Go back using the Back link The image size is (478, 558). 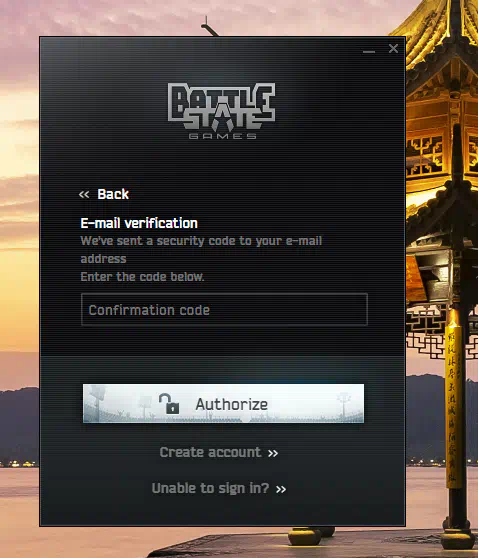(x=113, y=194)
